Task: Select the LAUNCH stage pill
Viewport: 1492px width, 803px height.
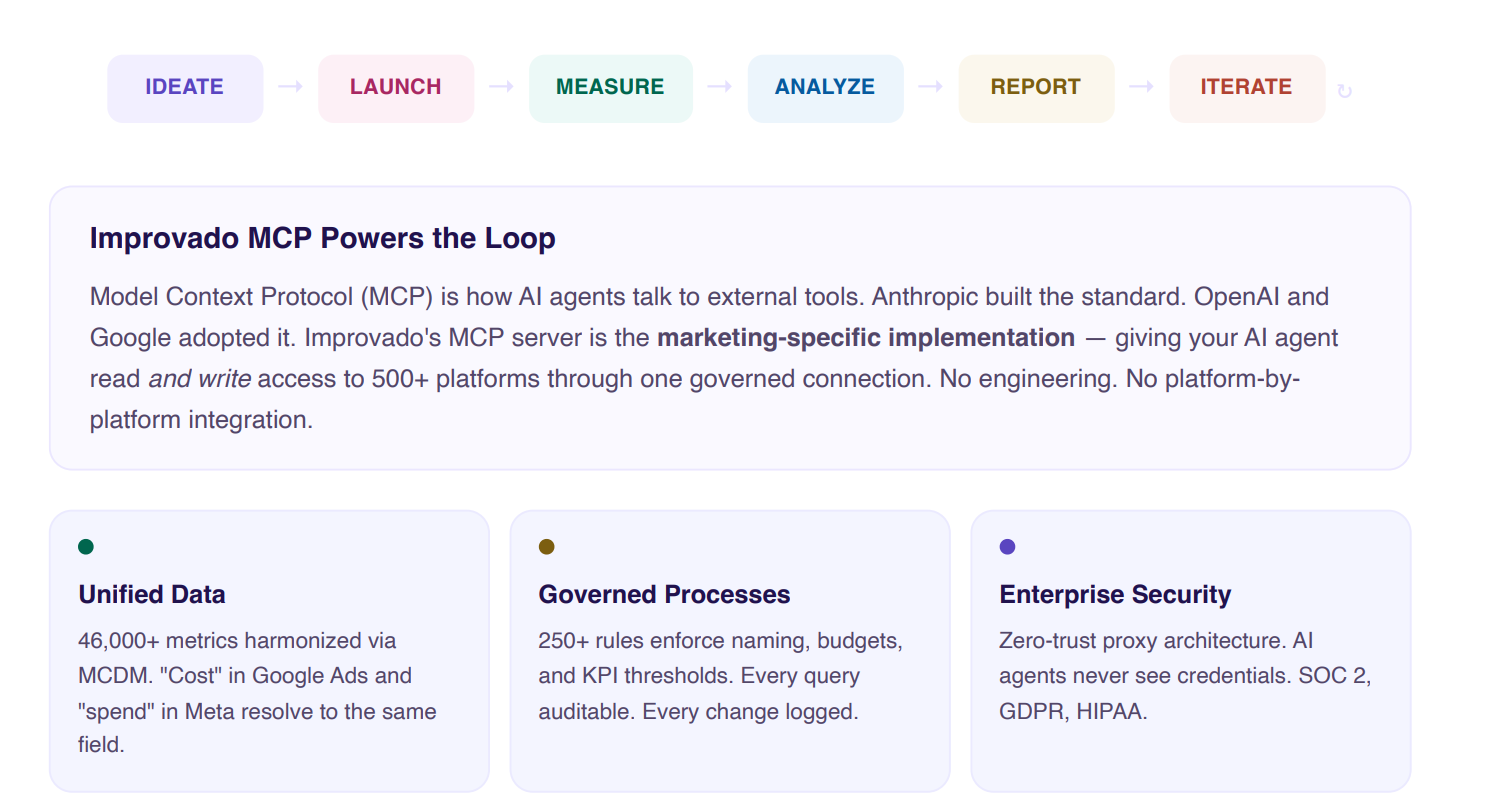Action: tap(396, 88)
